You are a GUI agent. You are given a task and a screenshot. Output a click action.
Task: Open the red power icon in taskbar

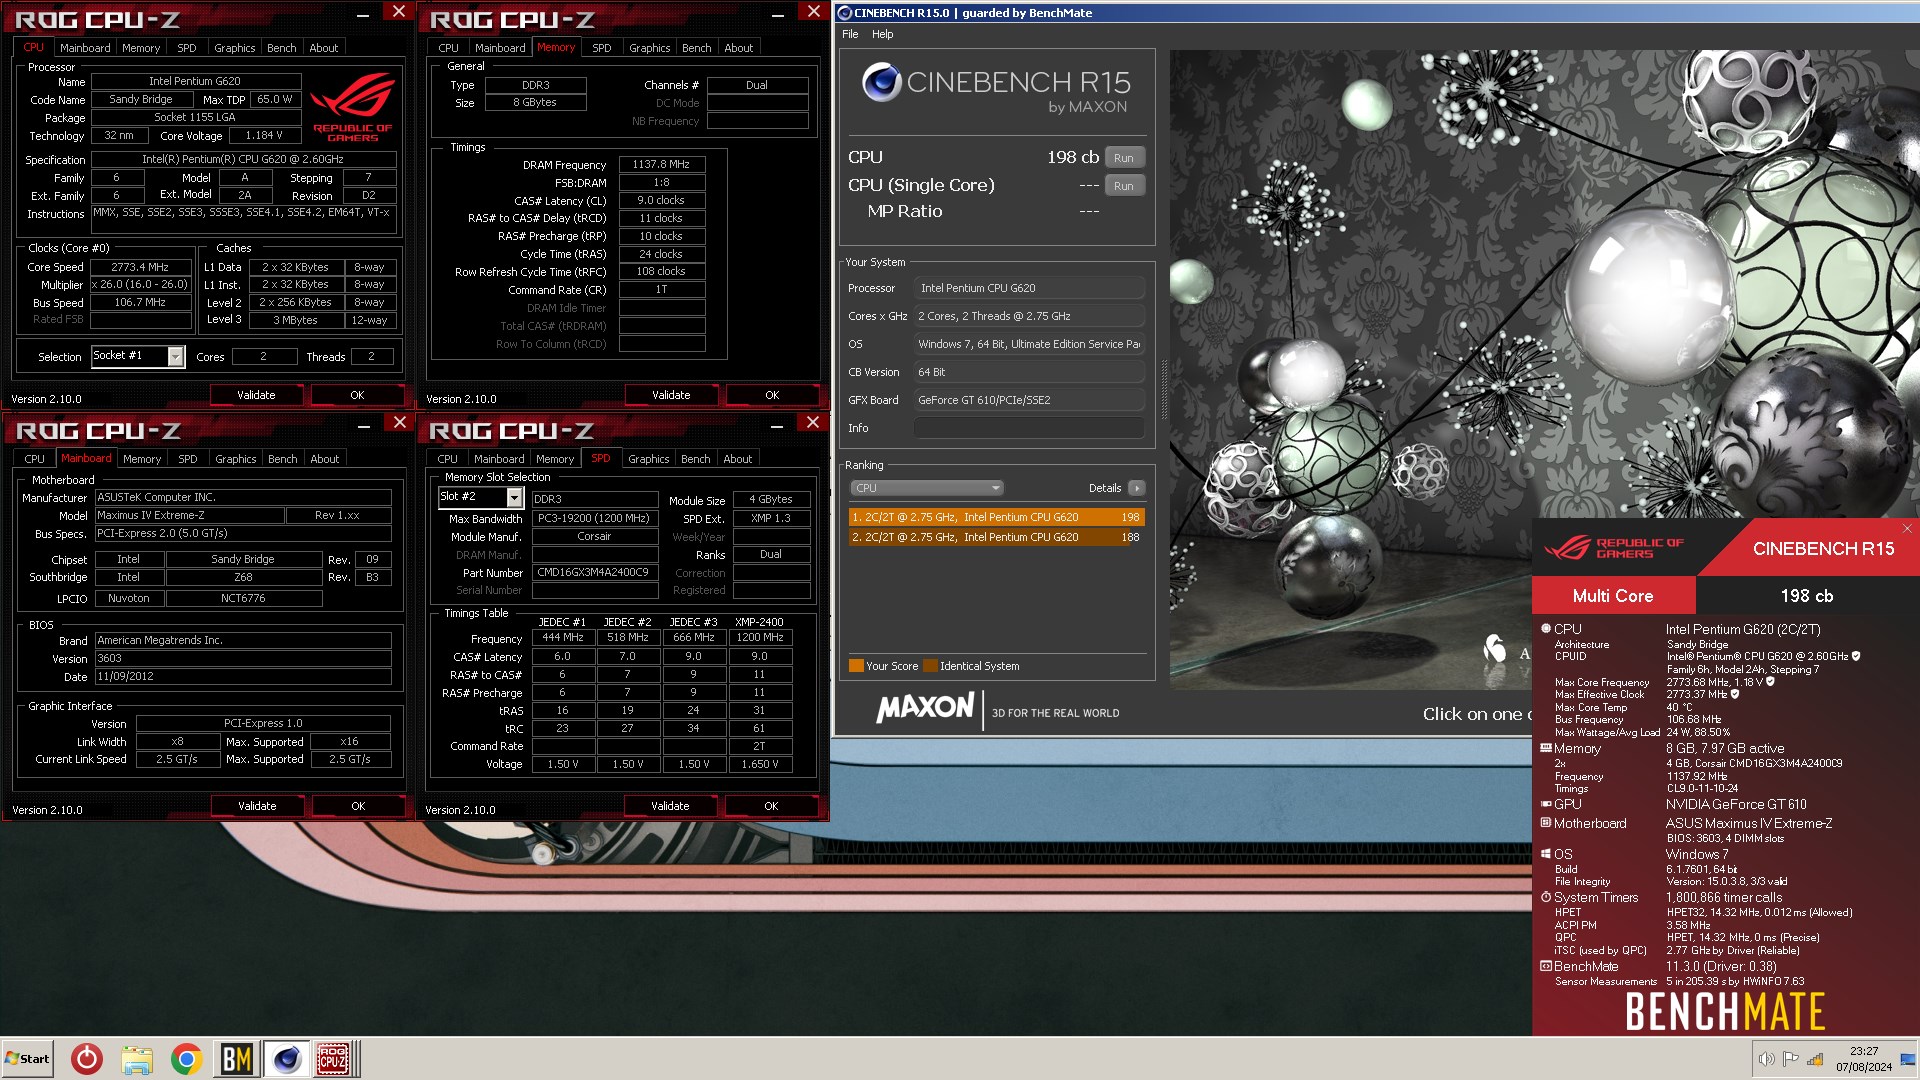click(x=87, y=1059)
